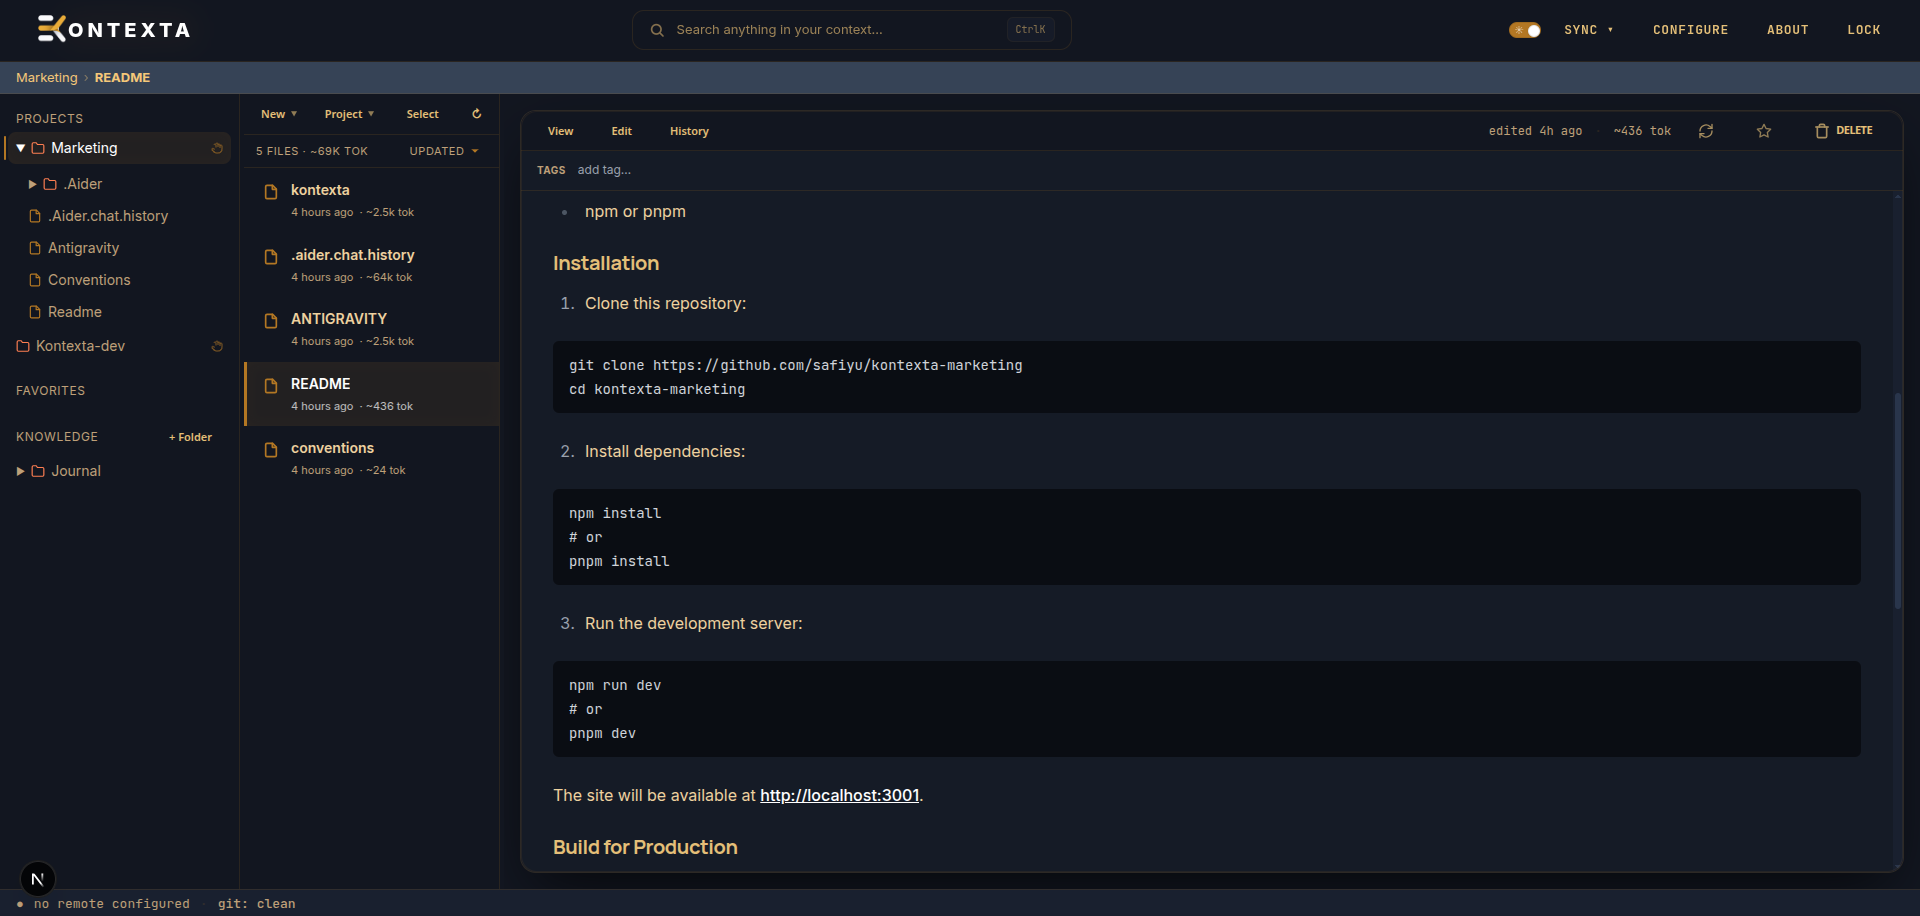Refresh the file list with the reload icon
This screenshot has height=916, width=1920.
477,114
